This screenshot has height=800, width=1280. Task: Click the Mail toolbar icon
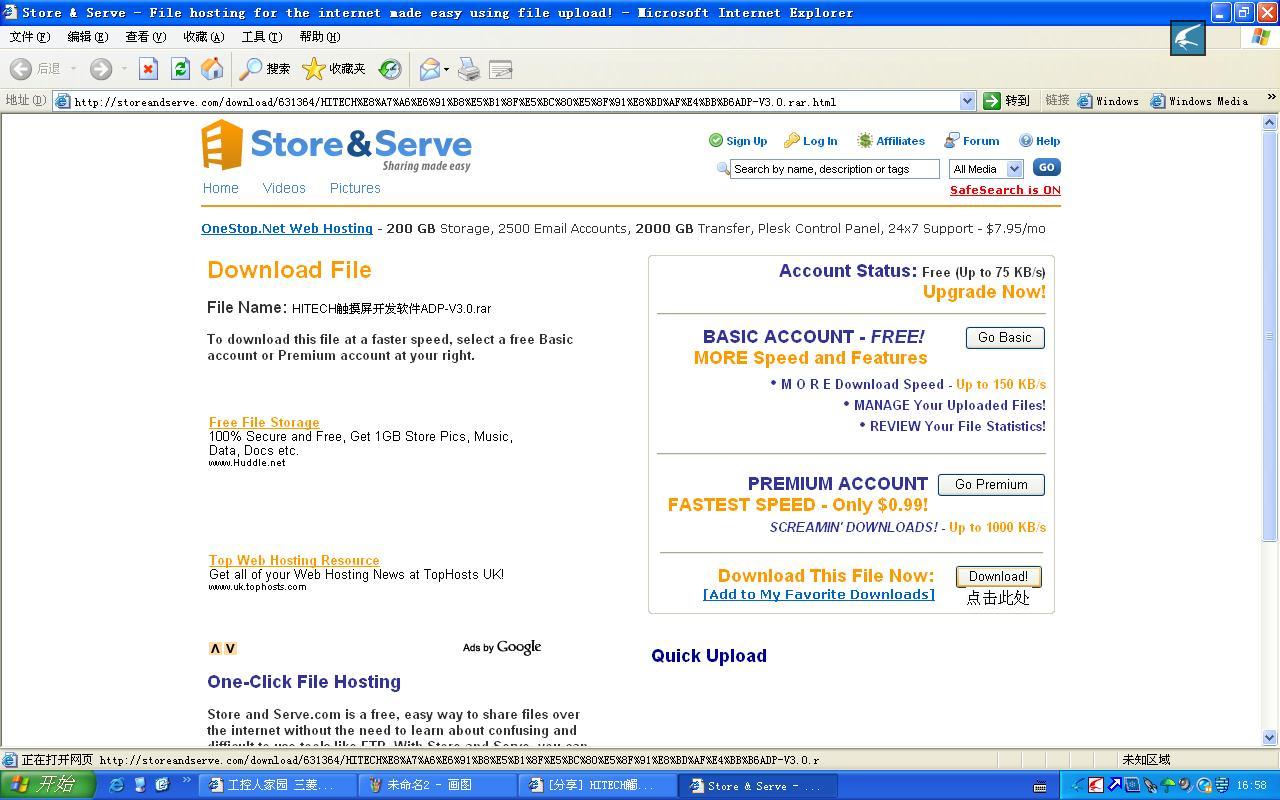429,69
